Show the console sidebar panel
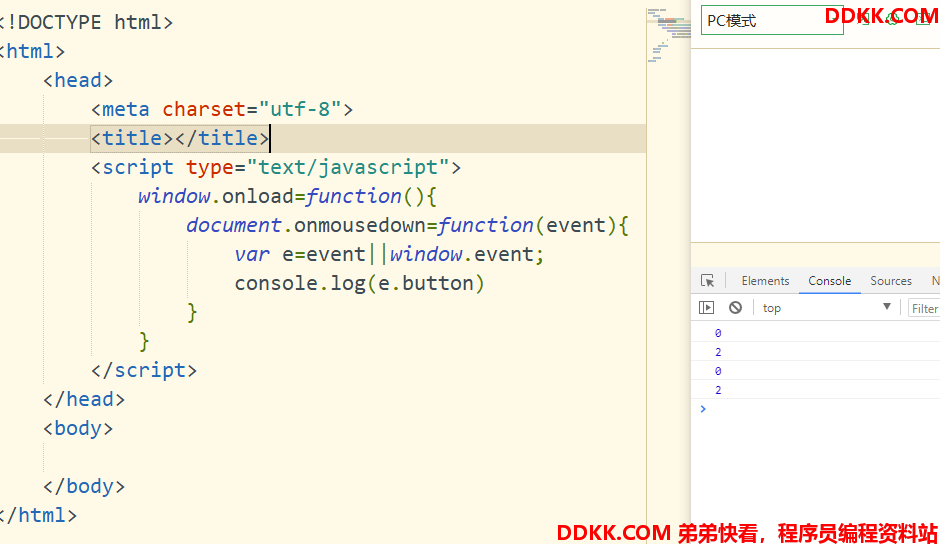The image size is (940, 544). 707,308
